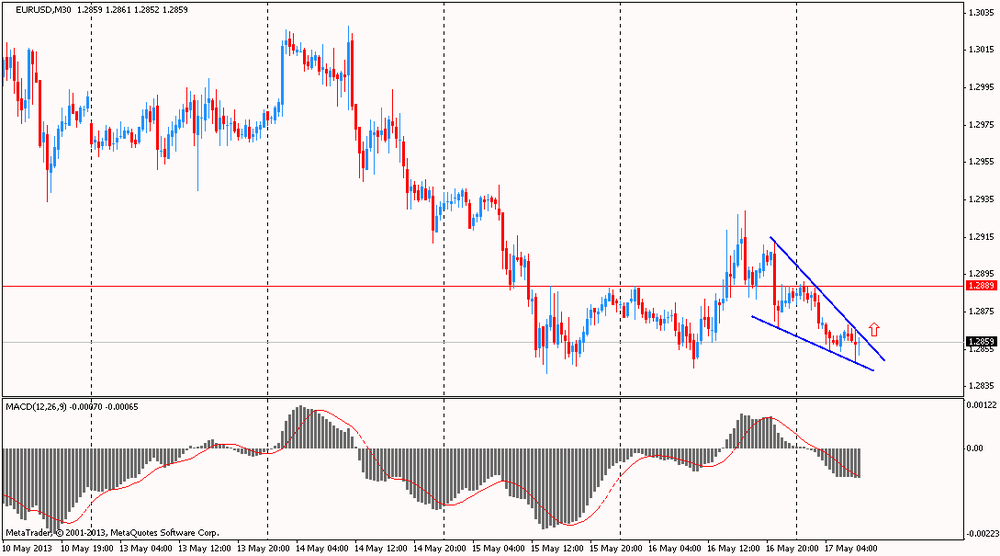Select the red 1.2889 price tag

pos(982,286)
